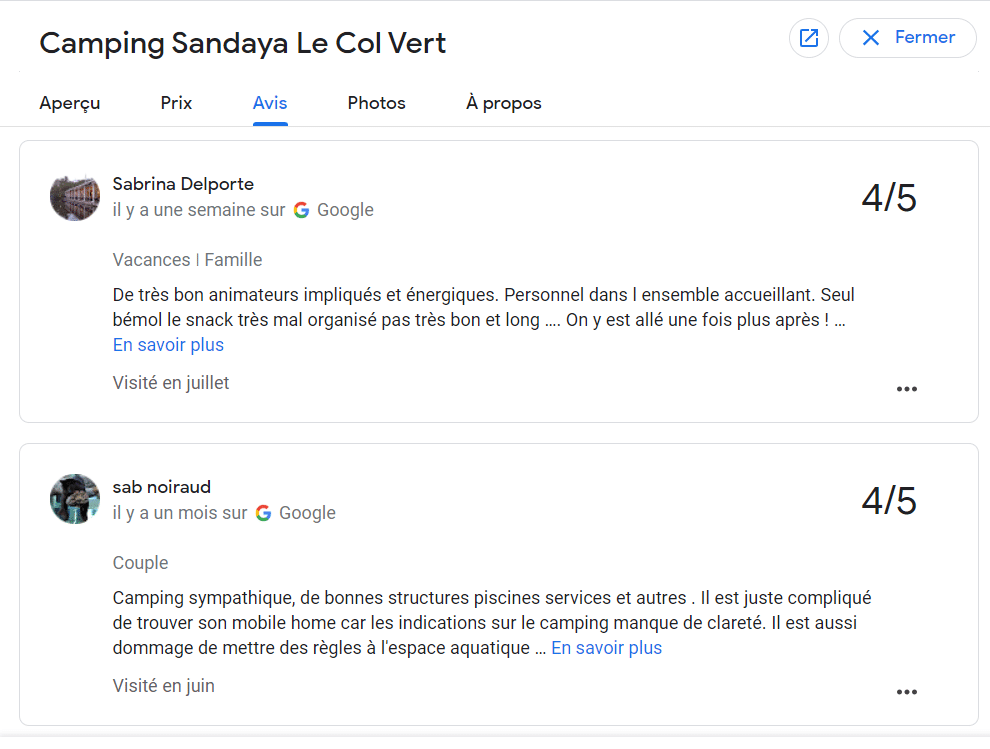Click the Fermer close button
This screenshot has width=990, height=749.
click(x=907, y=38)
